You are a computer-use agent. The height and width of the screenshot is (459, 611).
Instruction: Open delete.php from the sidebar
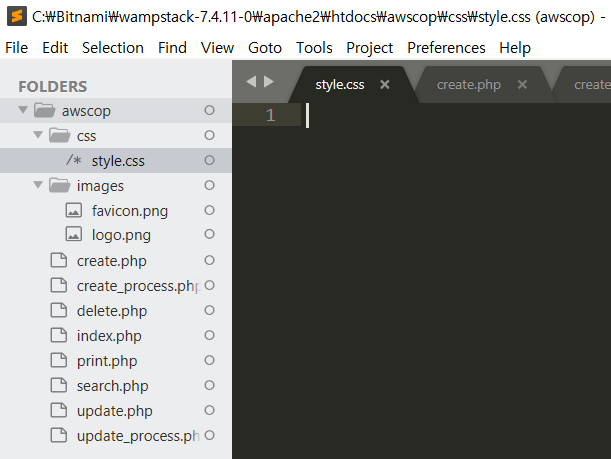(x=112, y=311)
